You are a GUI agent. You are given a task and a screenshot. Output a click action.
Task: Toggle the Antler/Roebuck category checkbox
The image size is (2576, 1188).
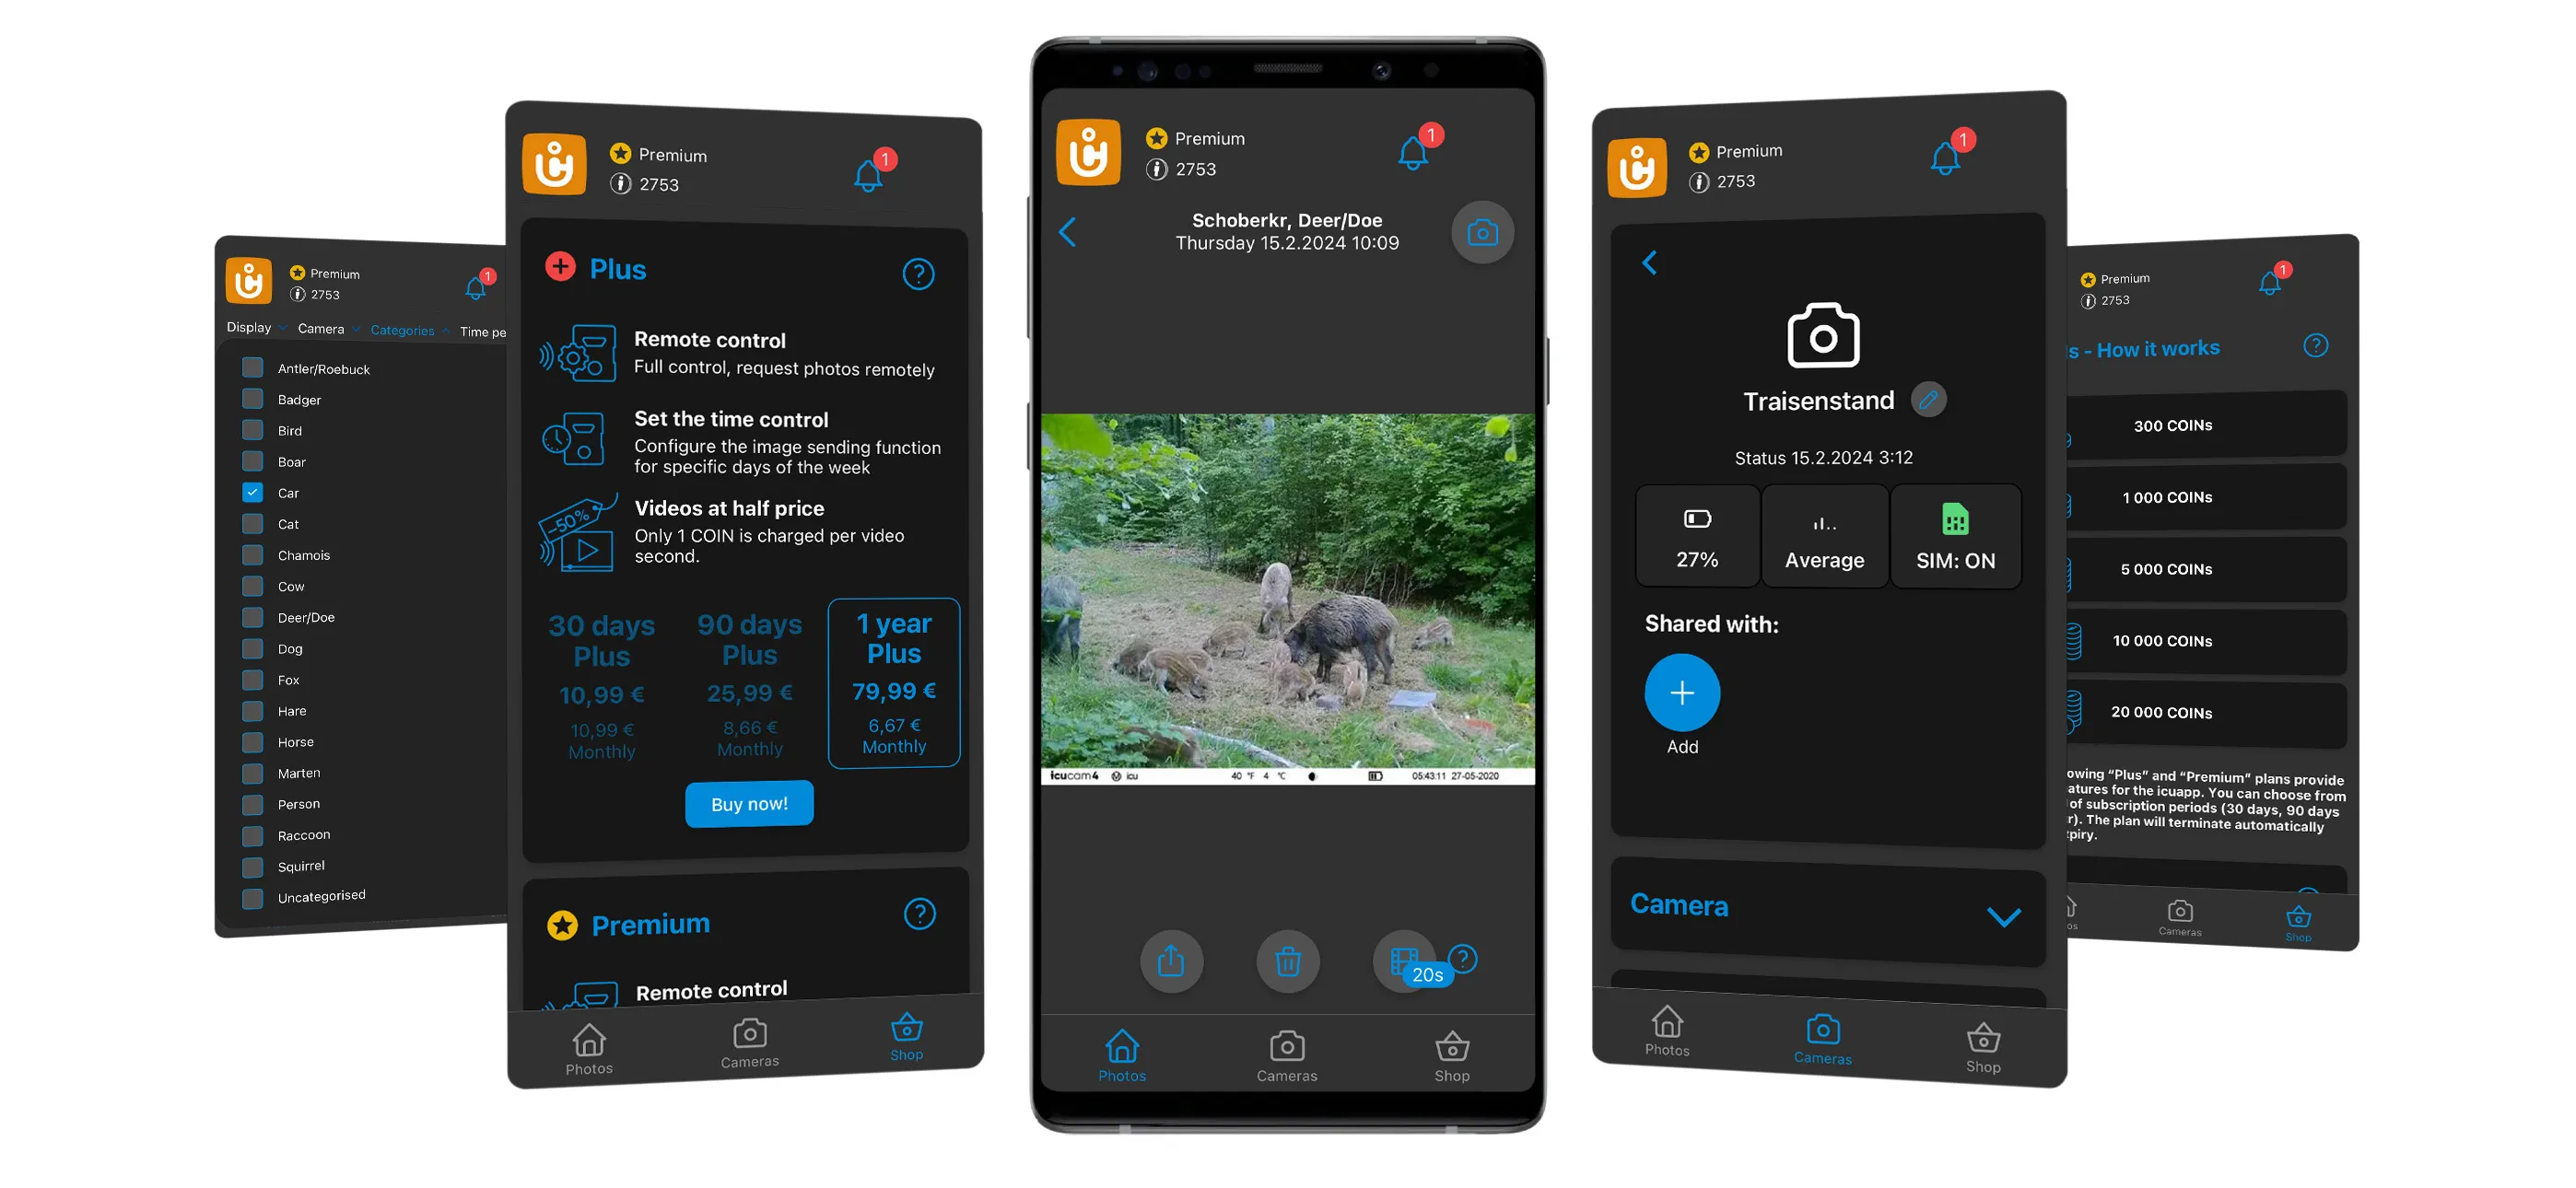pos(252,368)
